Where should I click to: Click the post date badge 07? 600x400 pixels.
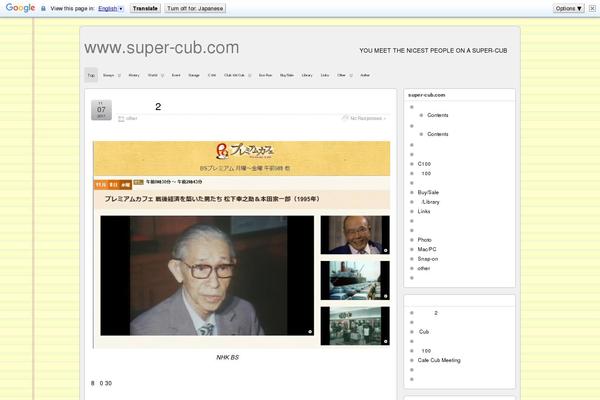[101, 110]
